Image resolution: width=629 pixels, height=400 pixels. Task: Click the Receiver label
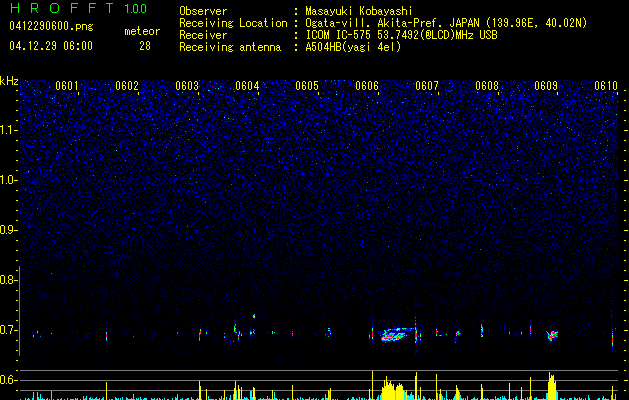point(203,35)
